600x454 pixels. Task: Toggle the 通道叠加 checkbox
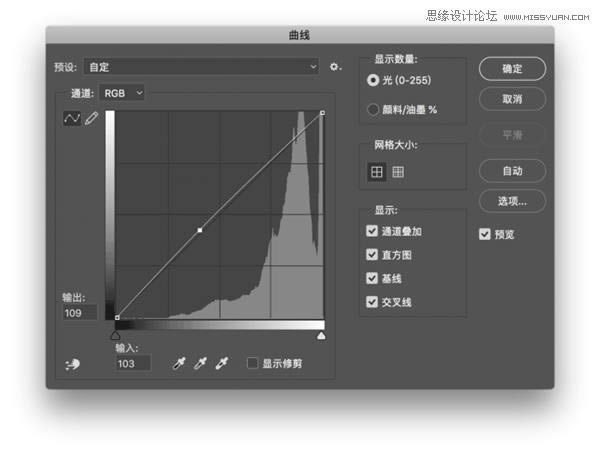(x=372, y=231)
